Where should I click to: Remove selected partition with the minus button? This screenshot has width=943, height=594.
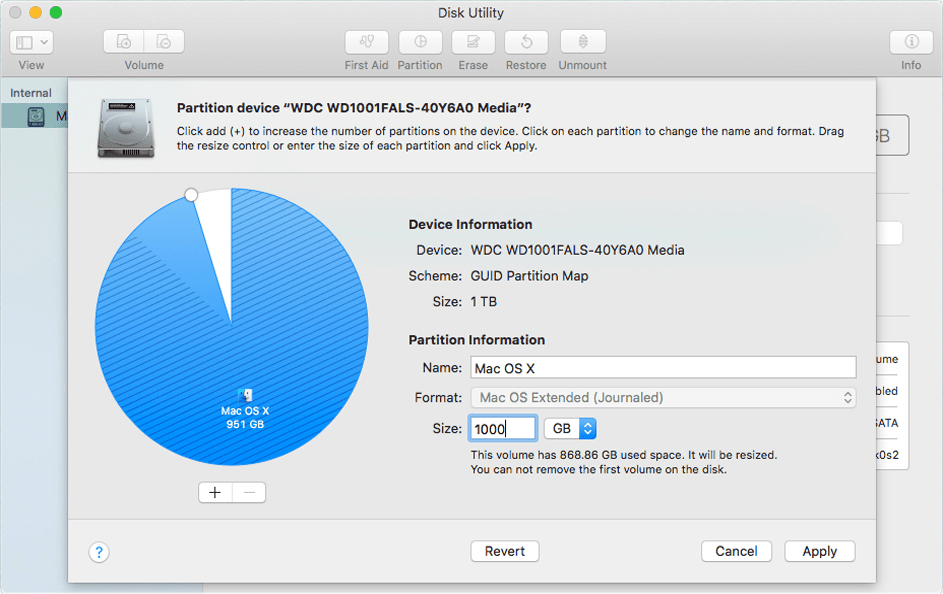click(x=247, y=492)
